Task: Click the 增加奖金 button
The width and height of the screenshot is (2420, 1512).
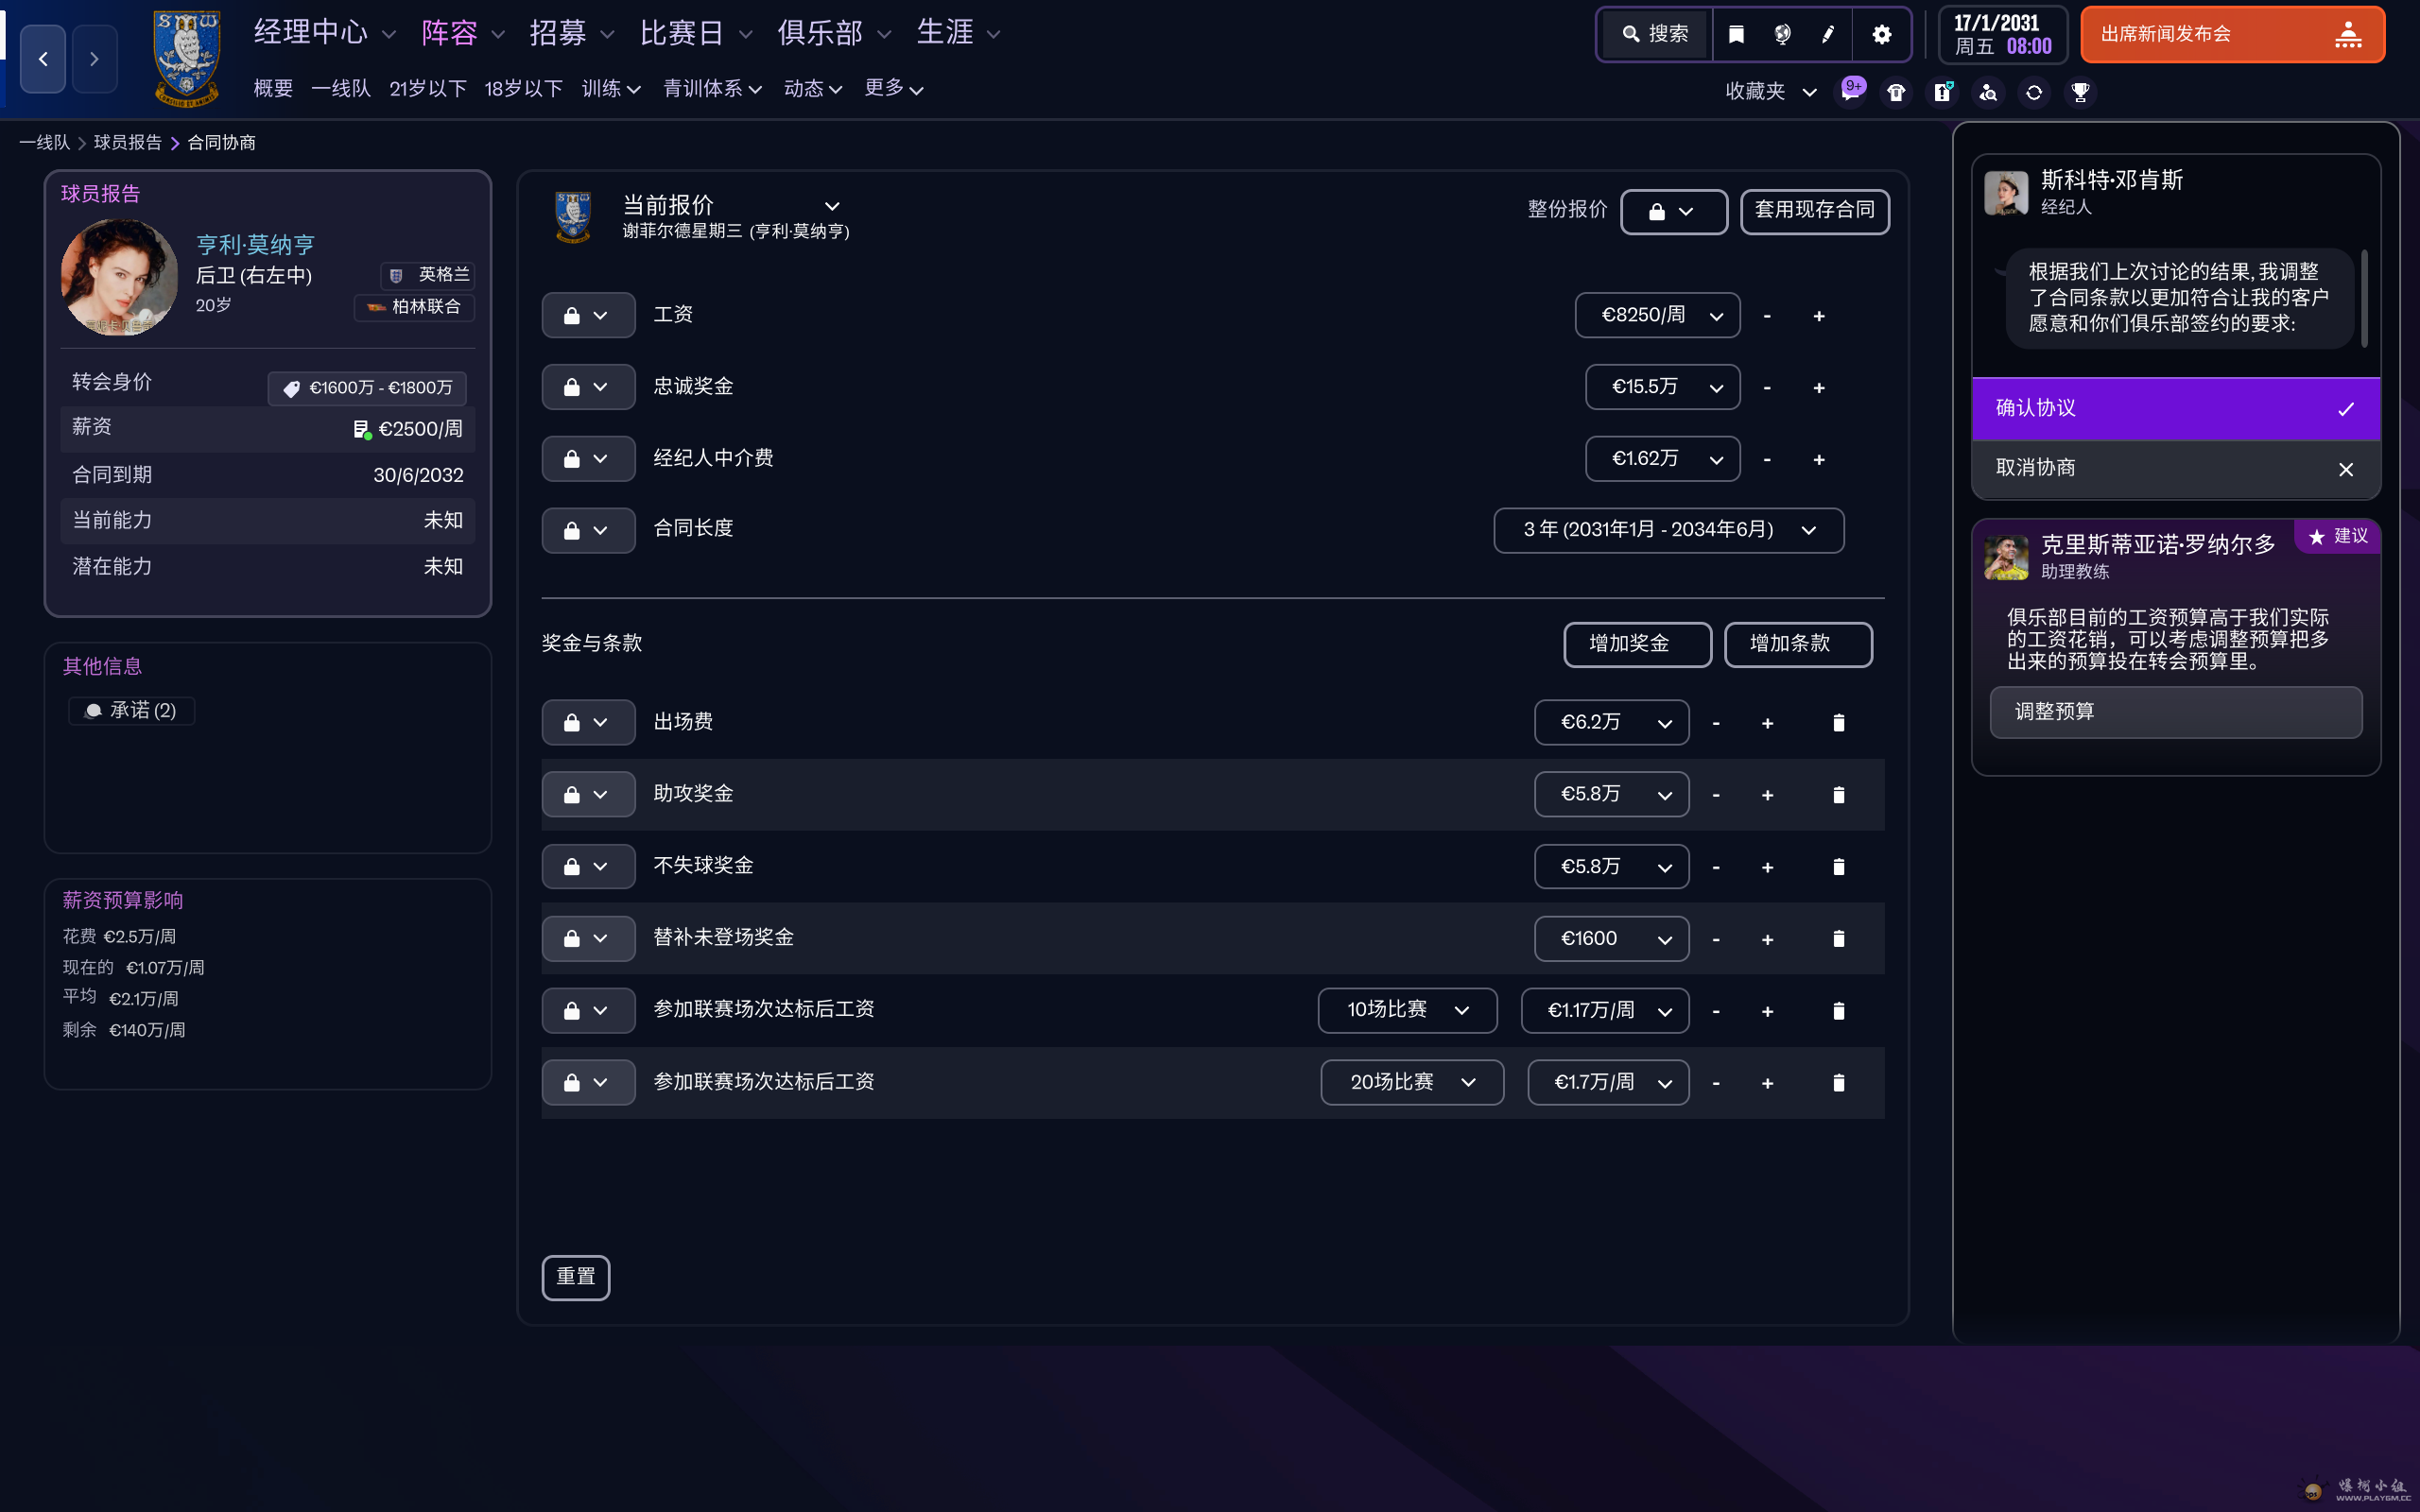Action: pyautogui.click(x=1636, y=644)
